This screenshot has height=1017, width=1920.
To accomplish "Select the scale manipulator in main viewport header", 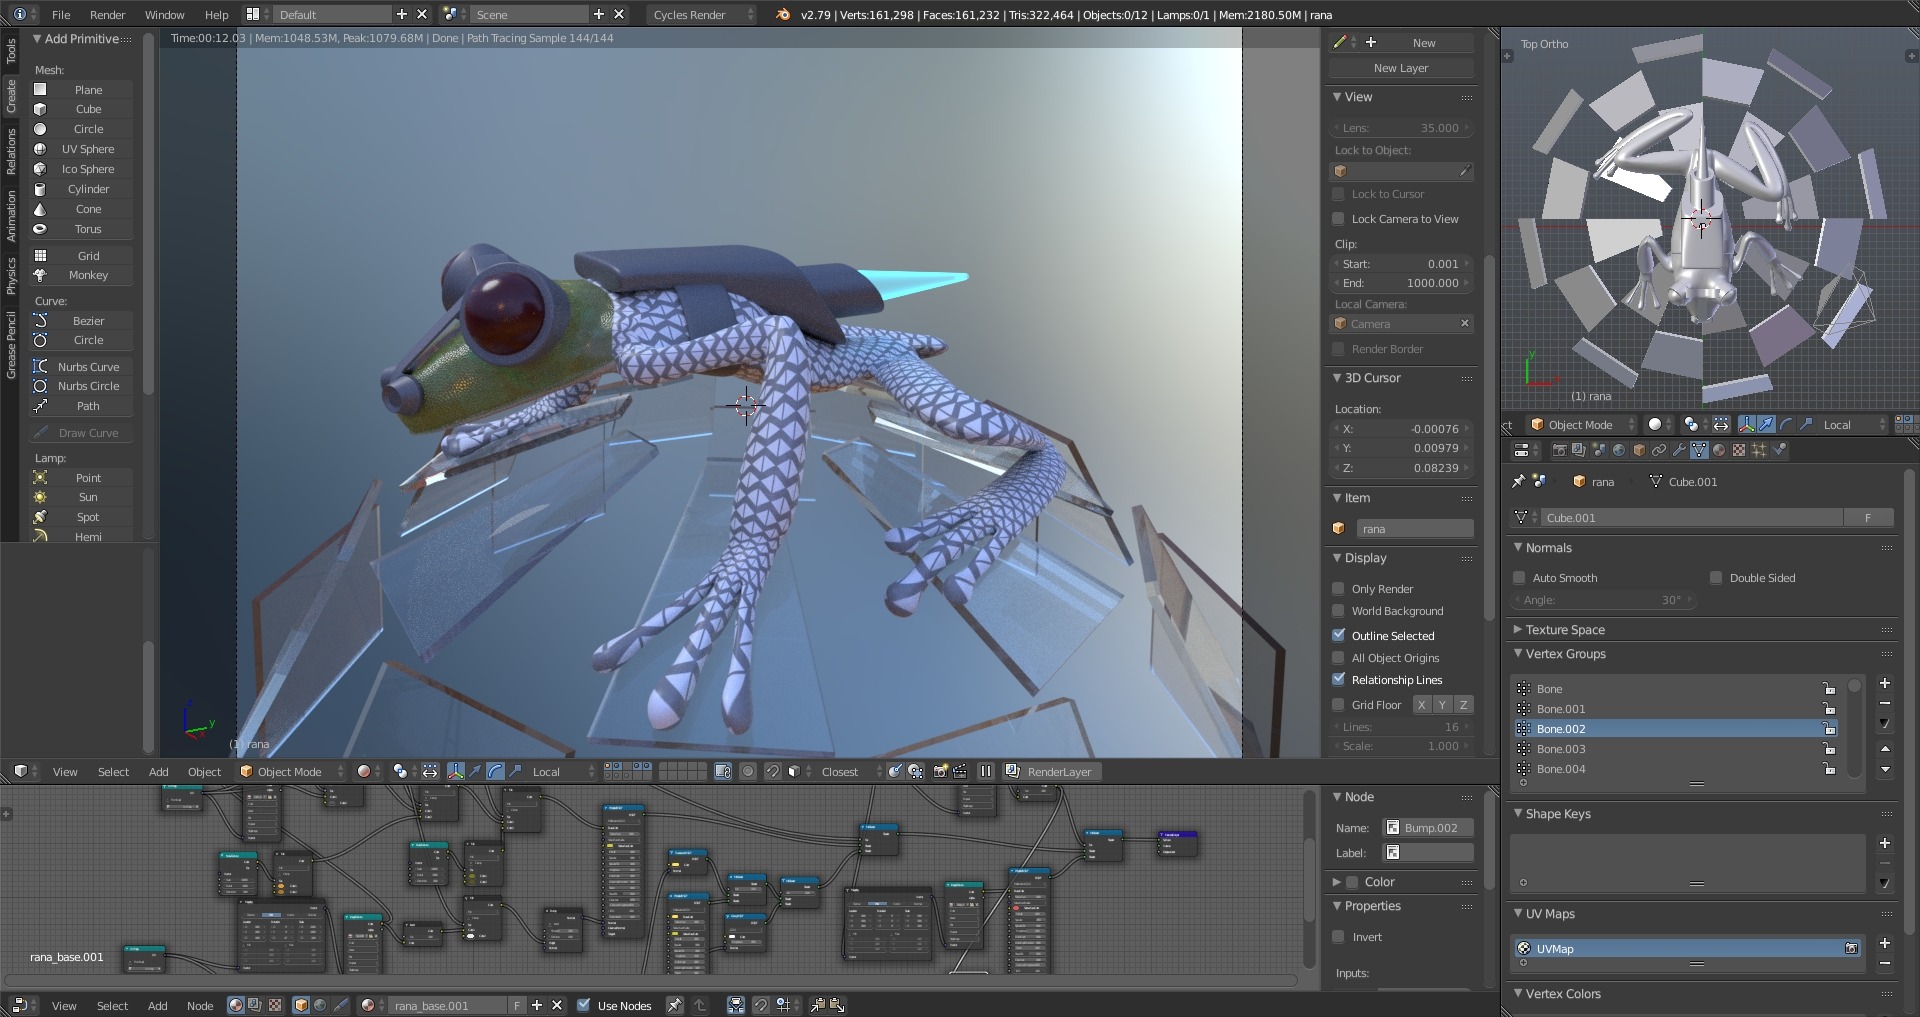I will tap(515, 771).
